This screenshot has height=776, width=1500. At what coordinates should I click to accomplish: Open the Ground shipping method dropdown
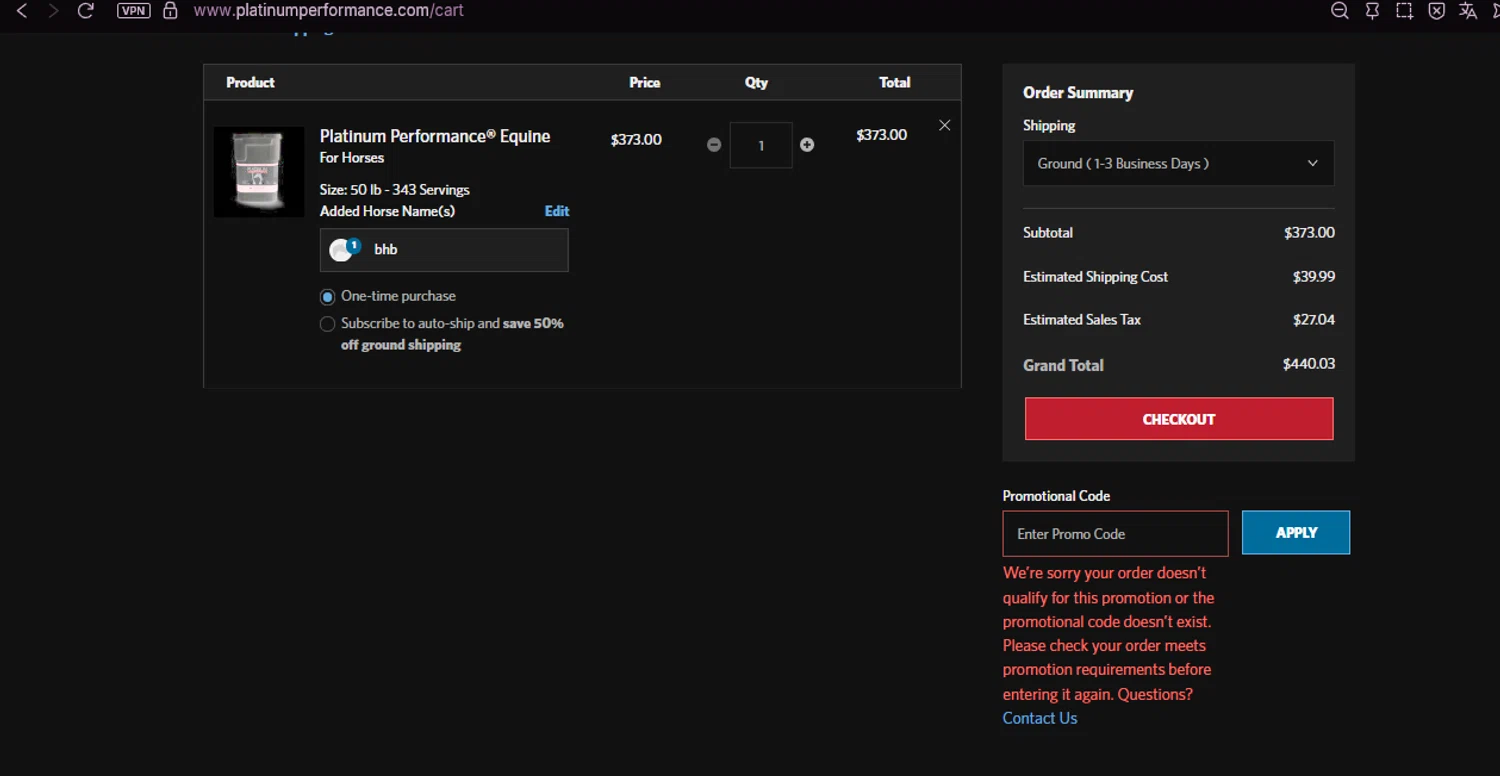coord(1178,163)
